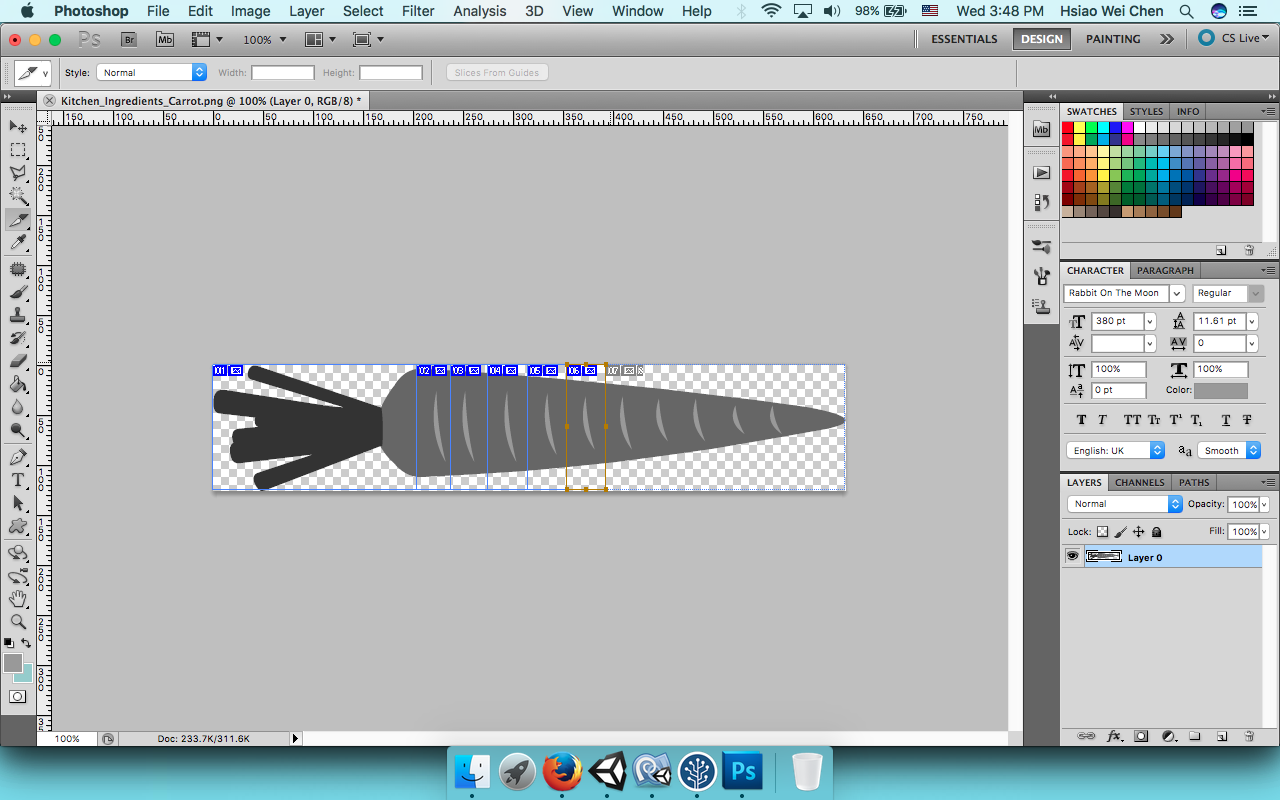
Task: Toggle the Faux Bold text style
Action: coord(1081,420)
